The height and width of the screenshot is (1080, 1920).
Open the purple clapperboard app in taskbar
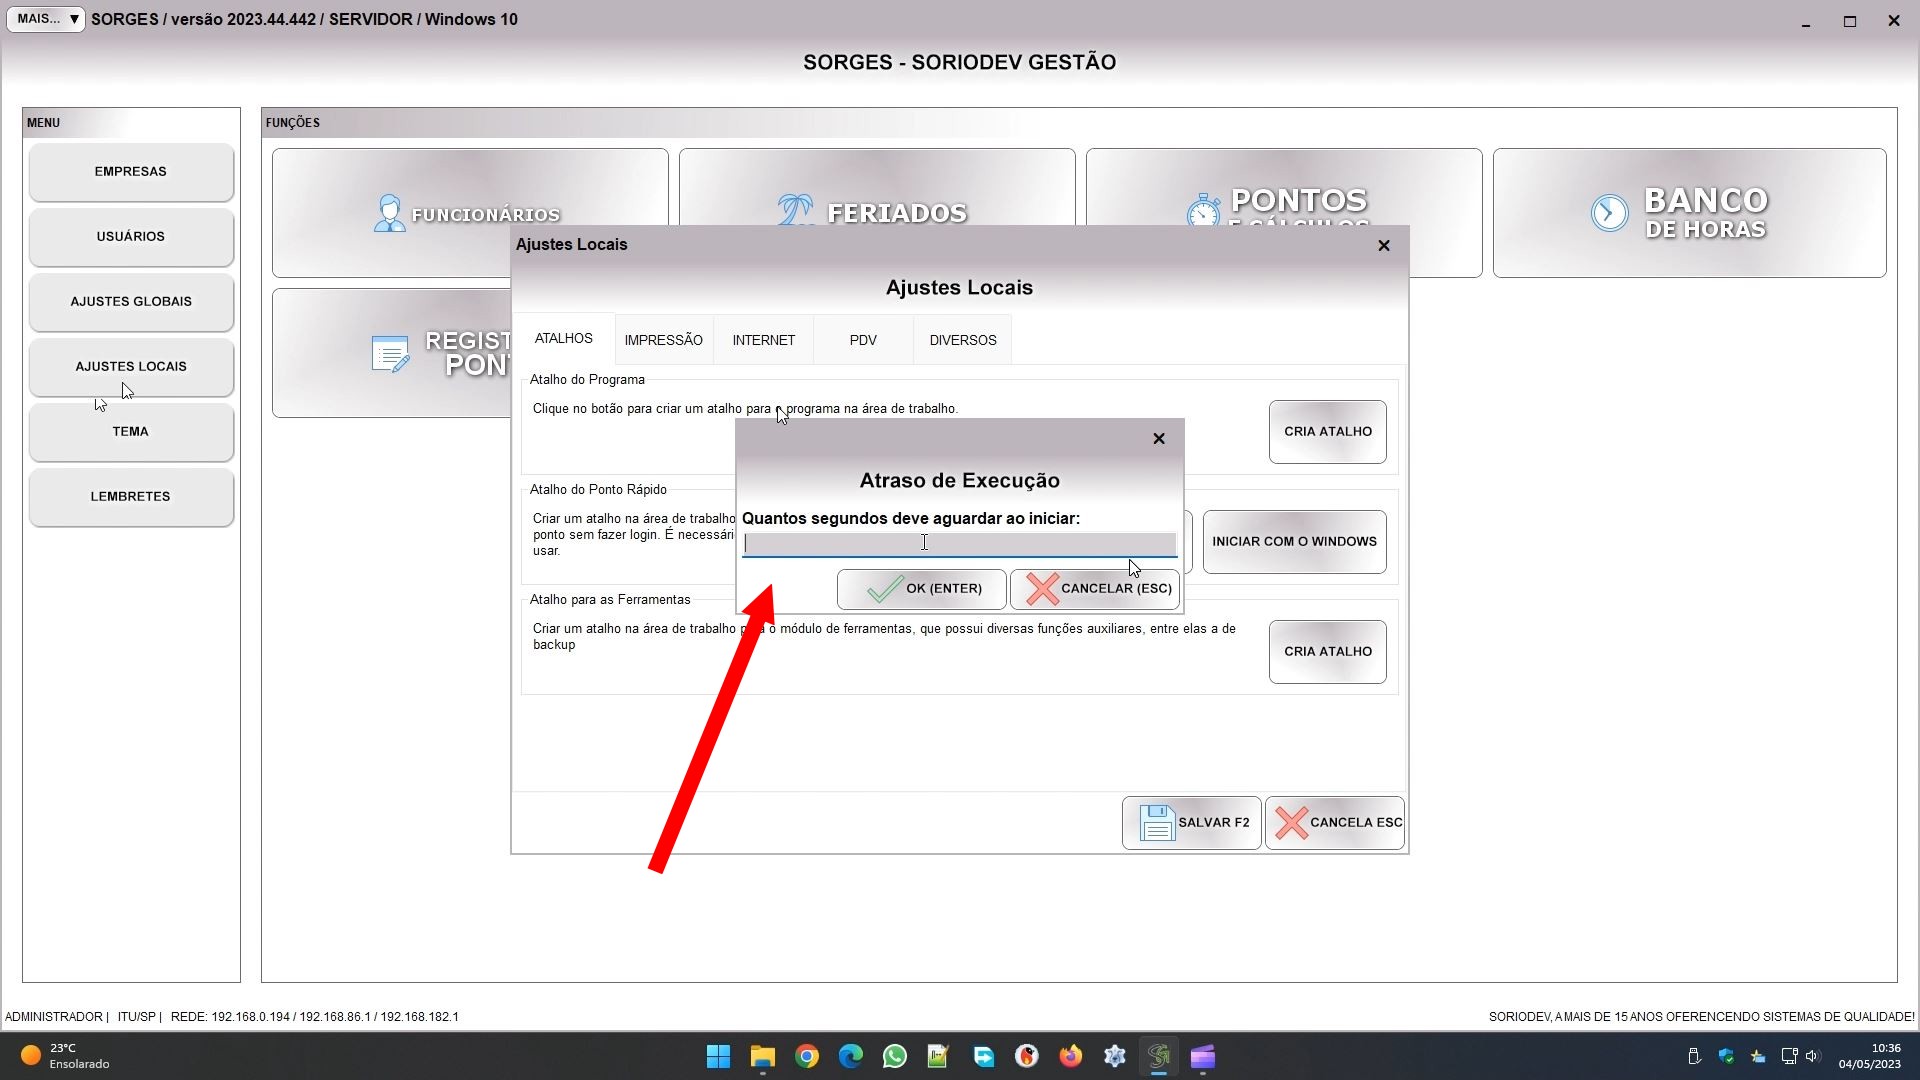point(1203,1057)
